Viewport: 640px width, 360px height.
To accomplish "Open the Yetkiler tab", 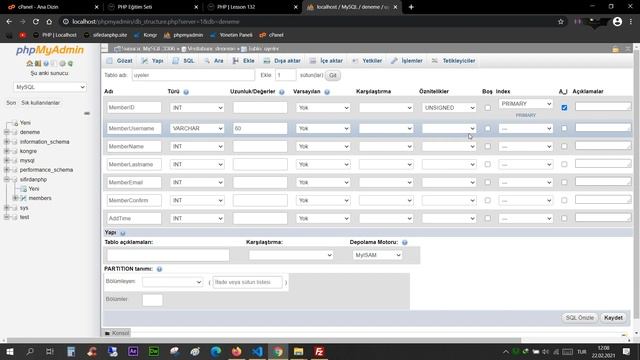I will tap(367, 61).
